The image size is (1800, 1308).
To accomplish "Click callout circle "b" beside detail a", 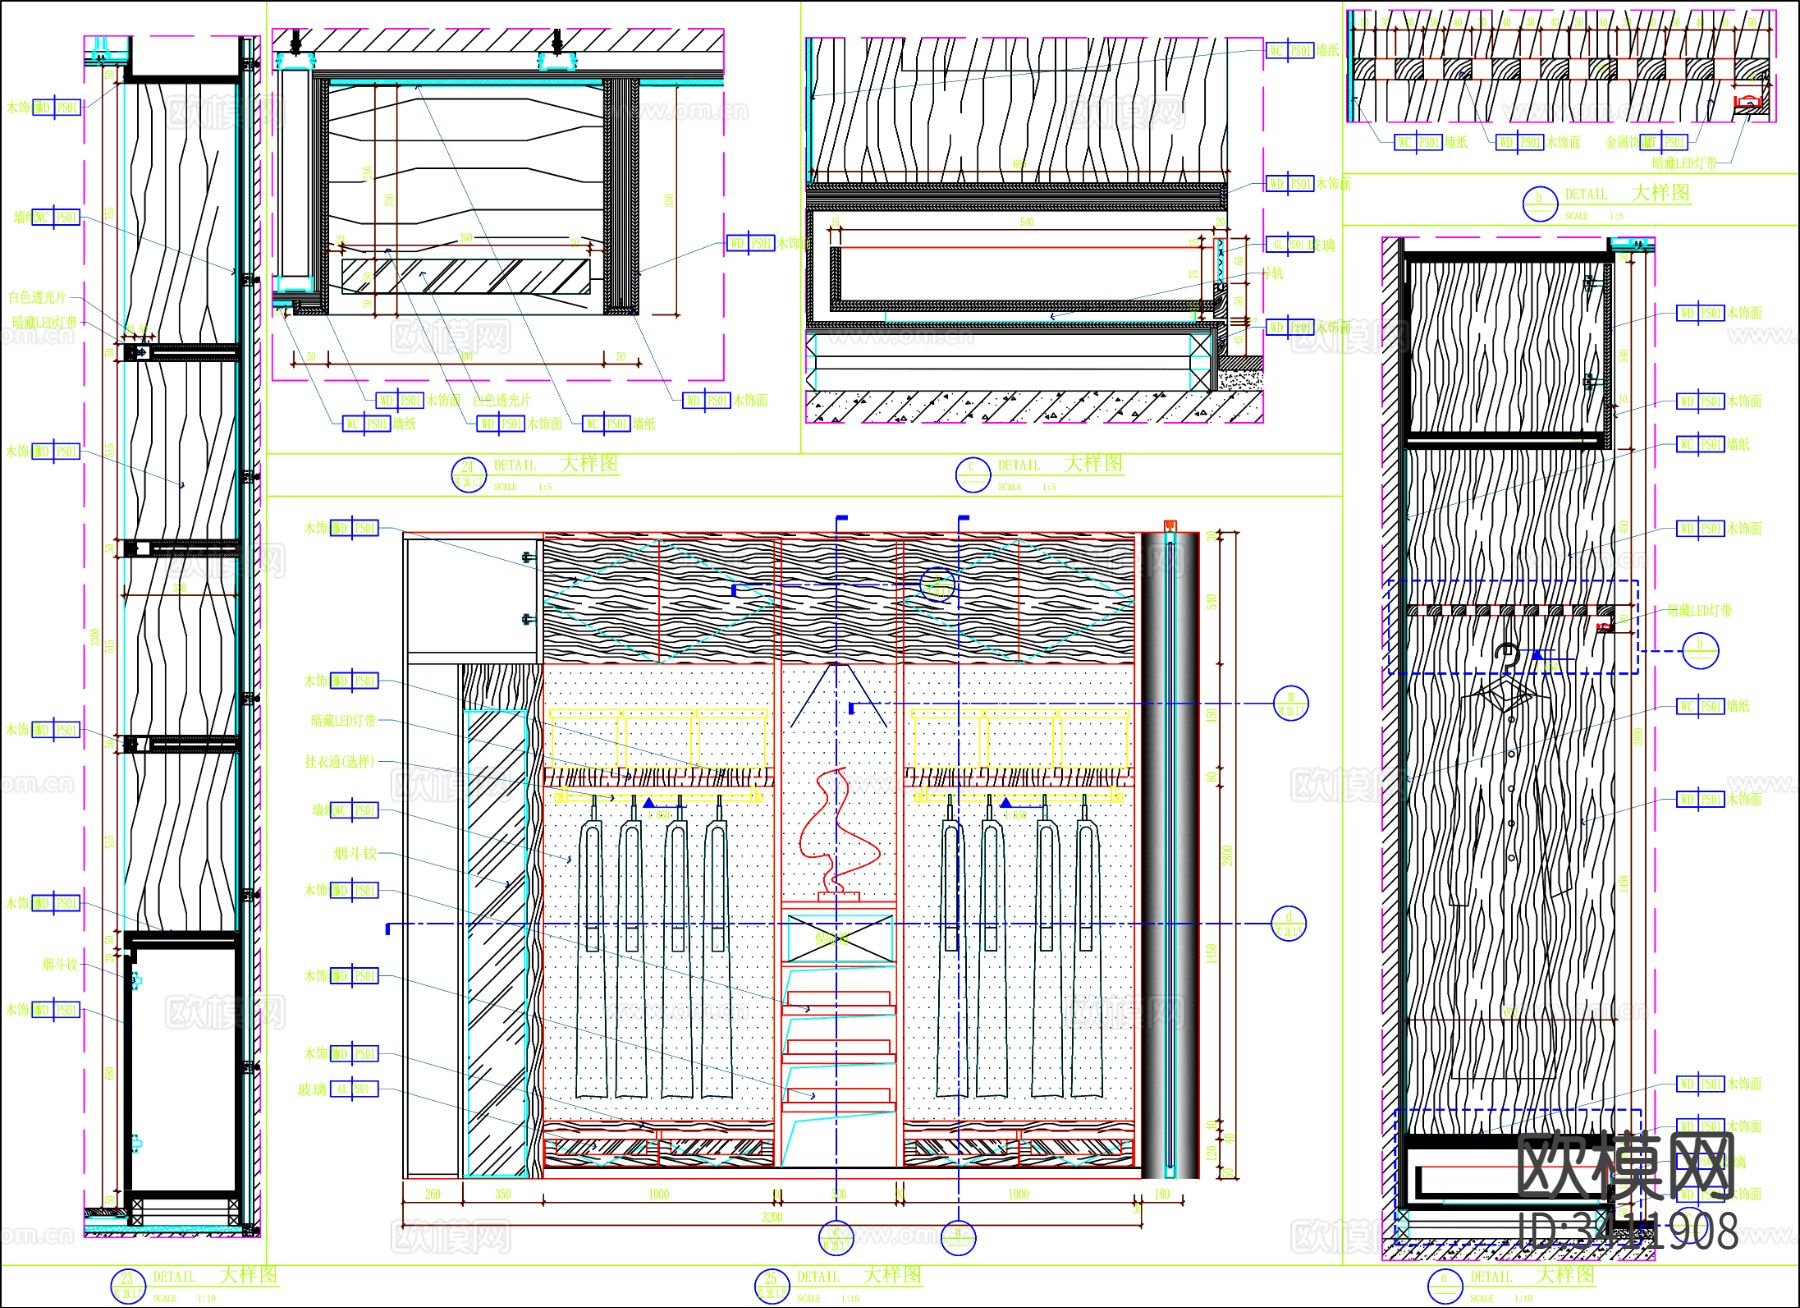I will (1700, 651).
